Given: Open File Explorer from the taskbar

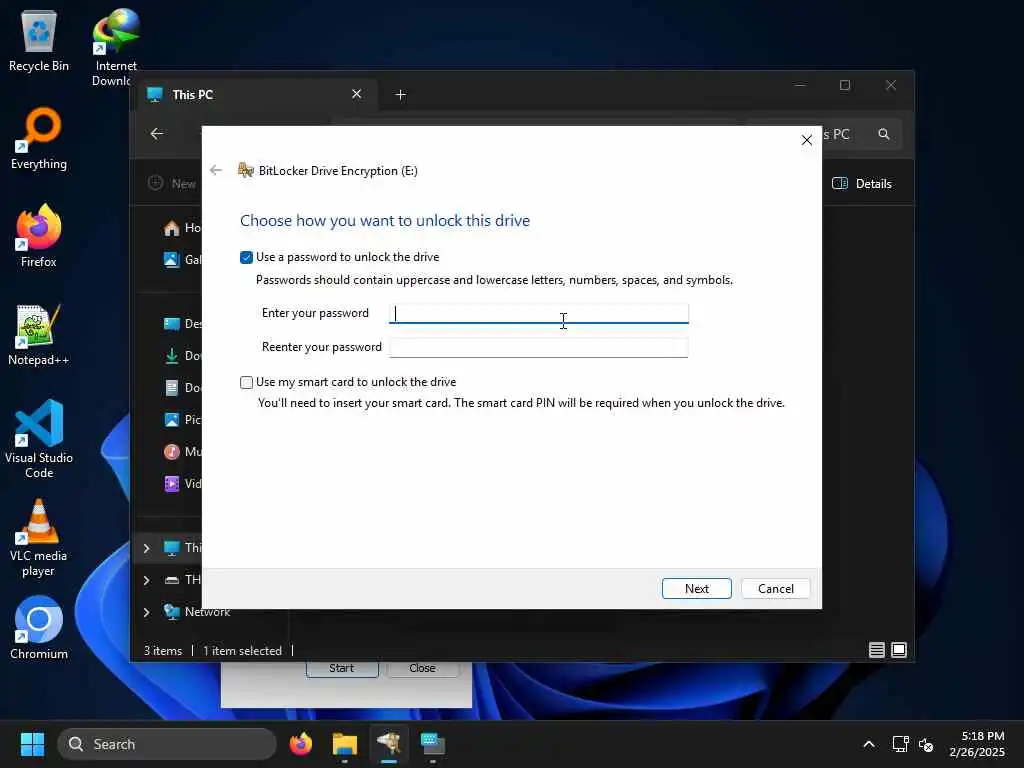Looking at the screenshot, I should (x=345, y=744).
